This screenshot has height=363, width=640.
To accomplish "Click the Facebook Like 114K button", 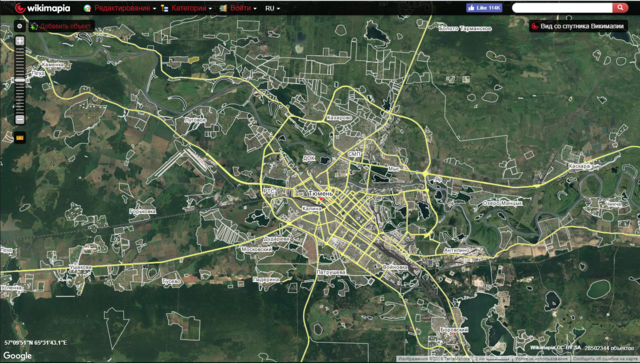I will (484, 8).
